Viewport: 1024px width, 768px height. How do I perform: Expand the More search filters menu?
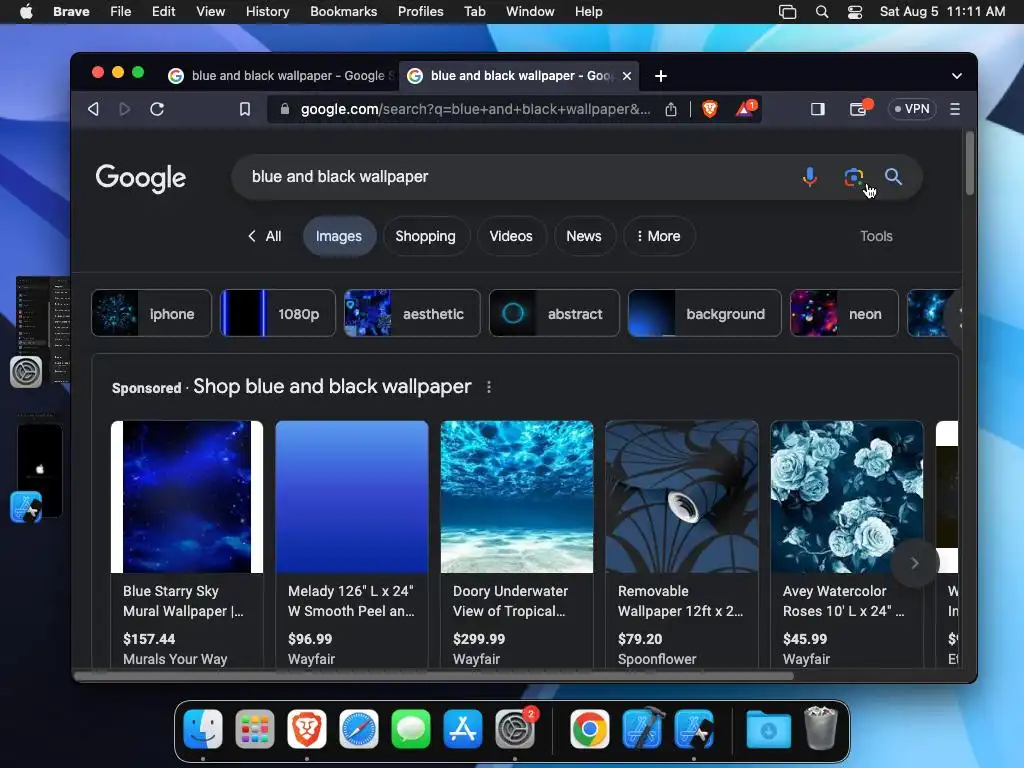659,236
